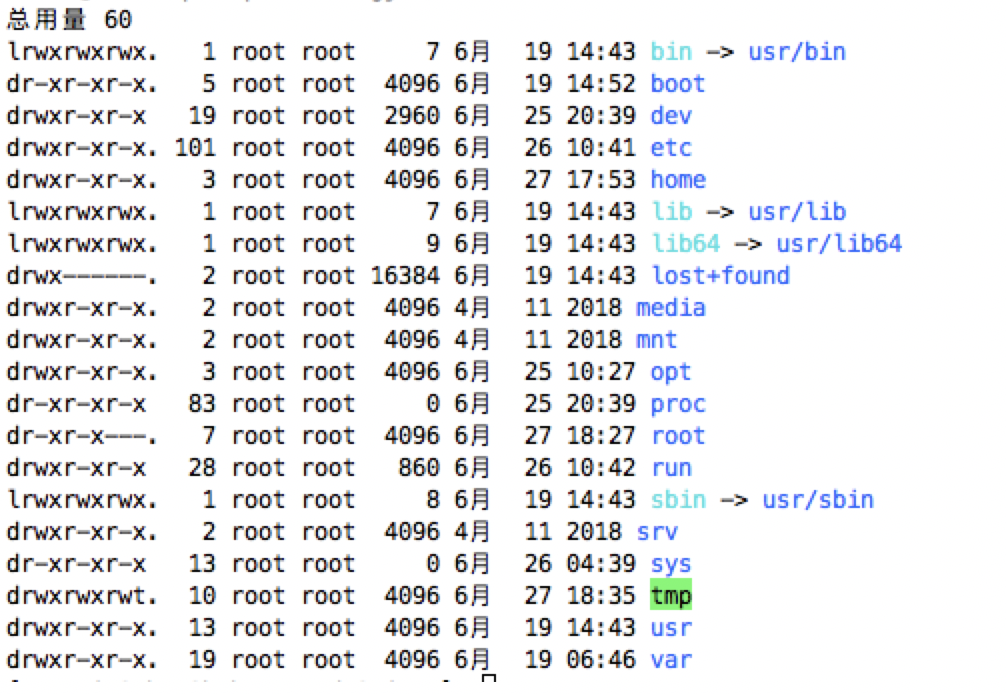
Task: Click the "opt" directory name
Action: click(x=671, y=372)
